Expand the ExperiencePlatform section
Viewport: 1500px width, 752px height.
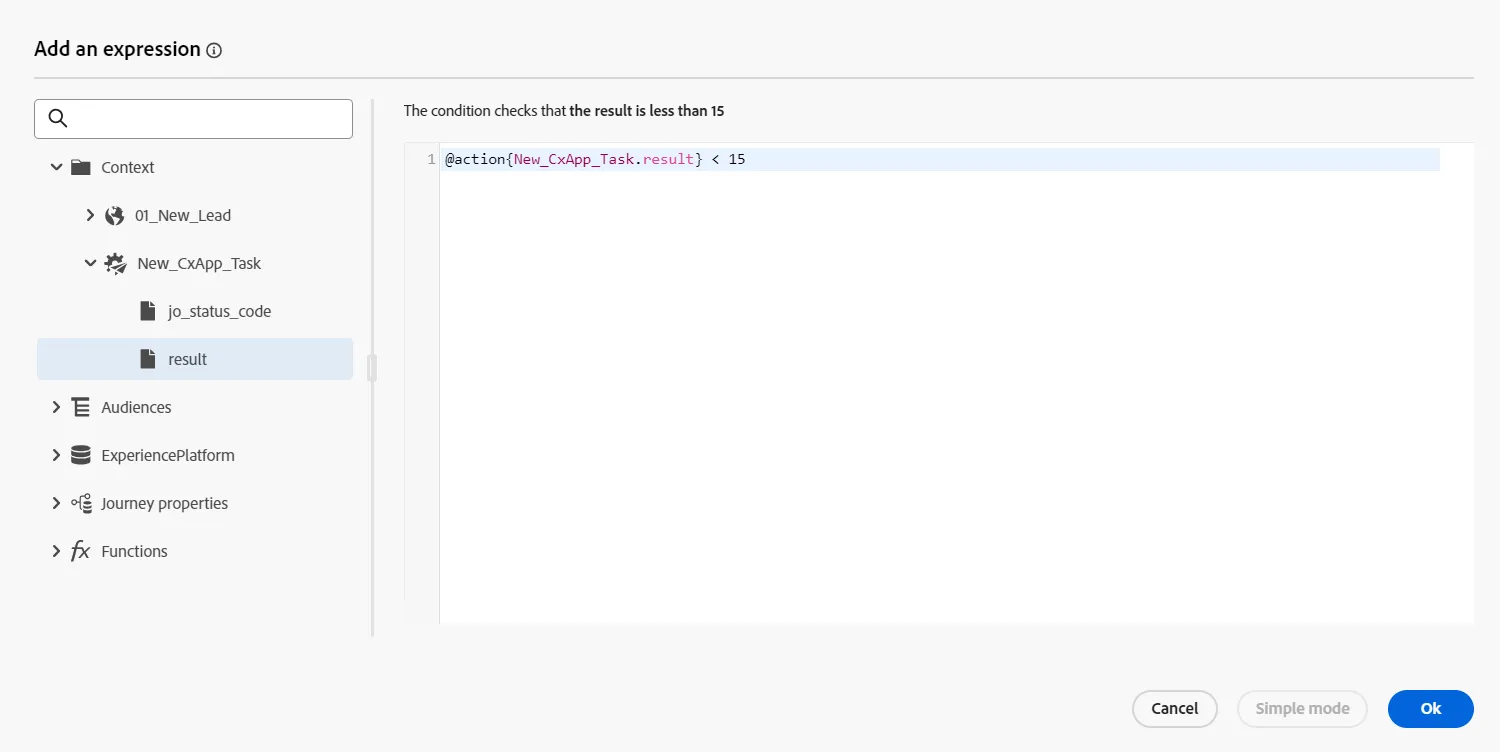(x=56, y=455)
